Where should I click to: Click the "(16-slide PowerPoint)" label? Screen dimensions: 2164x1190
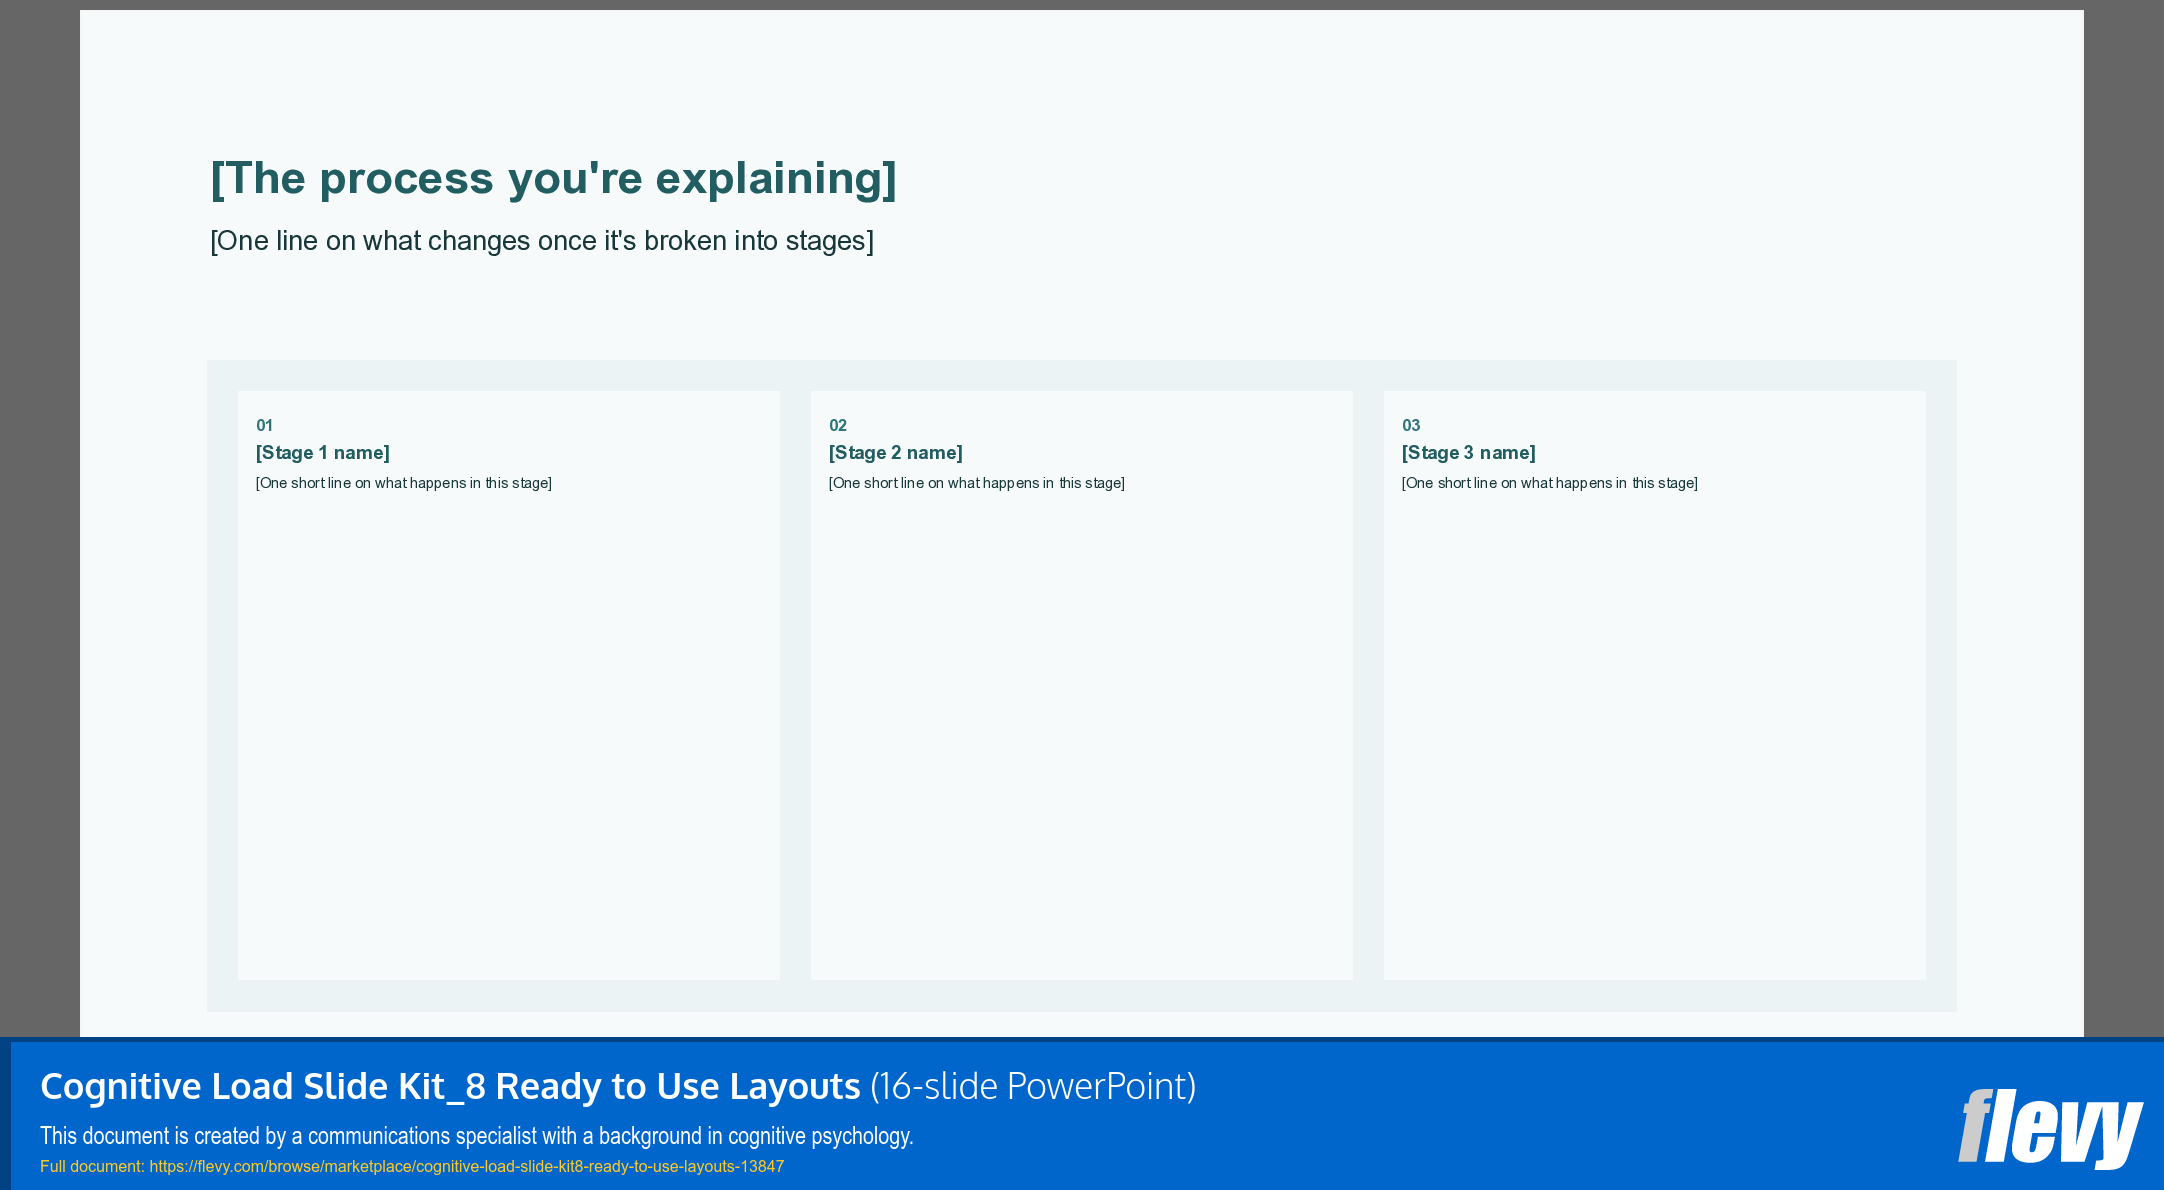[x=1033, y=1086]
